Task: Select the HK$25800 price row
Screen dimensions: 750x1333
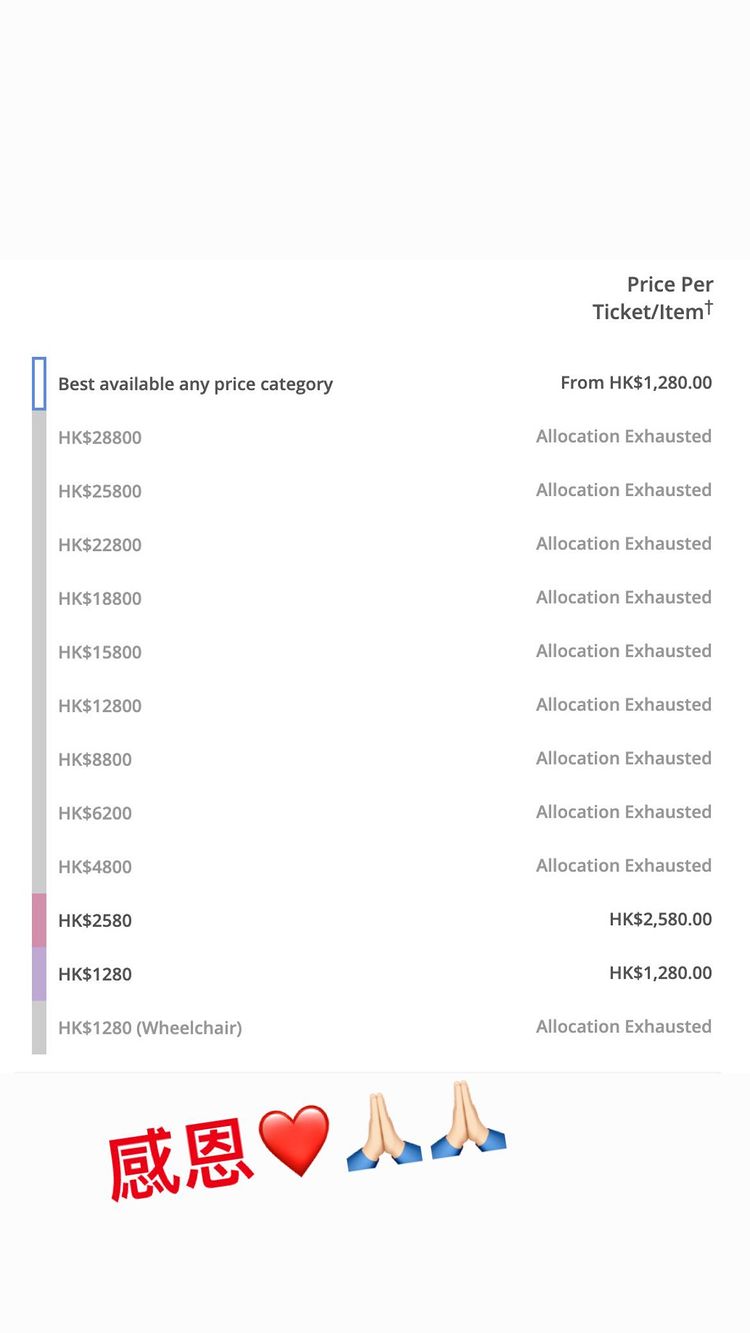Action: (x=373, y=491)
